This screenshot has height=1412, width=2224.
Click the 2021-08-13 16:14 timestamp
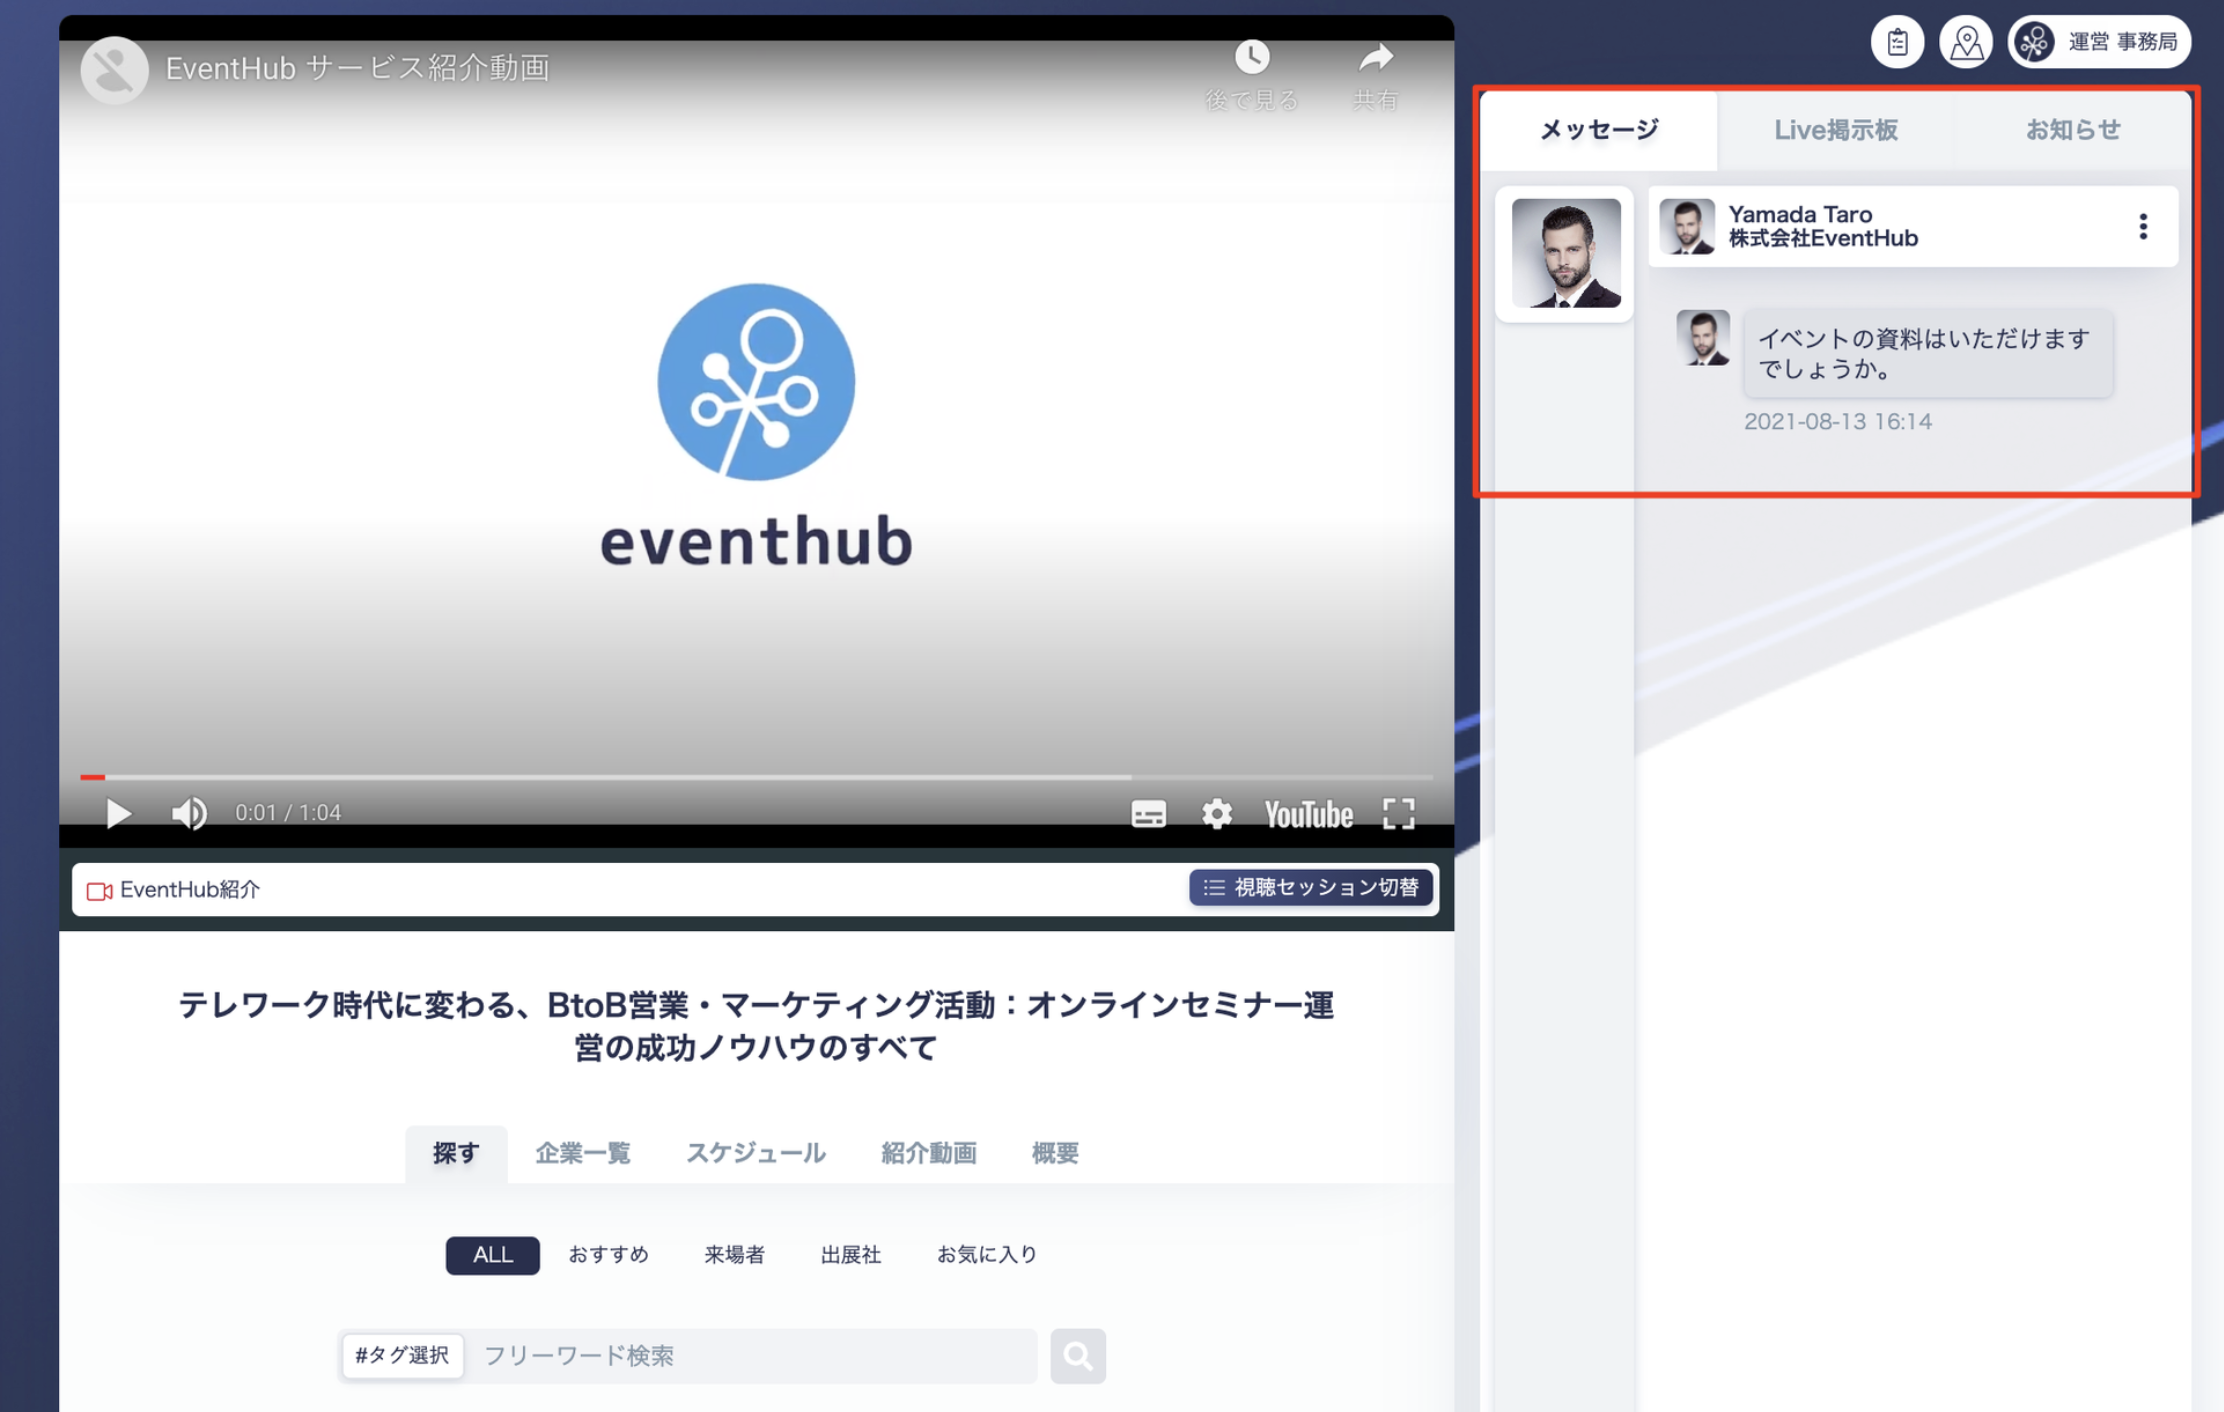[1837, 422]
